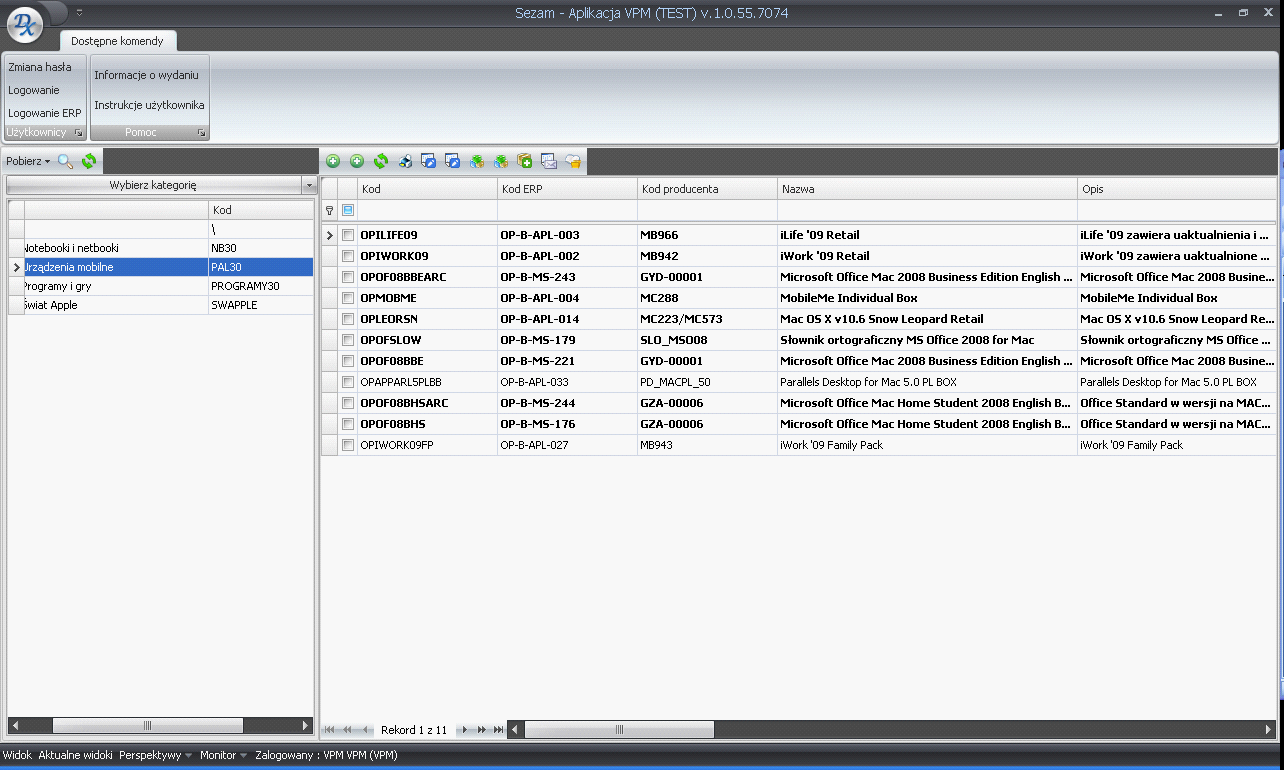Screen dimensions: 1284x770
Task: Click the blue select-all box in the filter row
Action: (348, 210)
